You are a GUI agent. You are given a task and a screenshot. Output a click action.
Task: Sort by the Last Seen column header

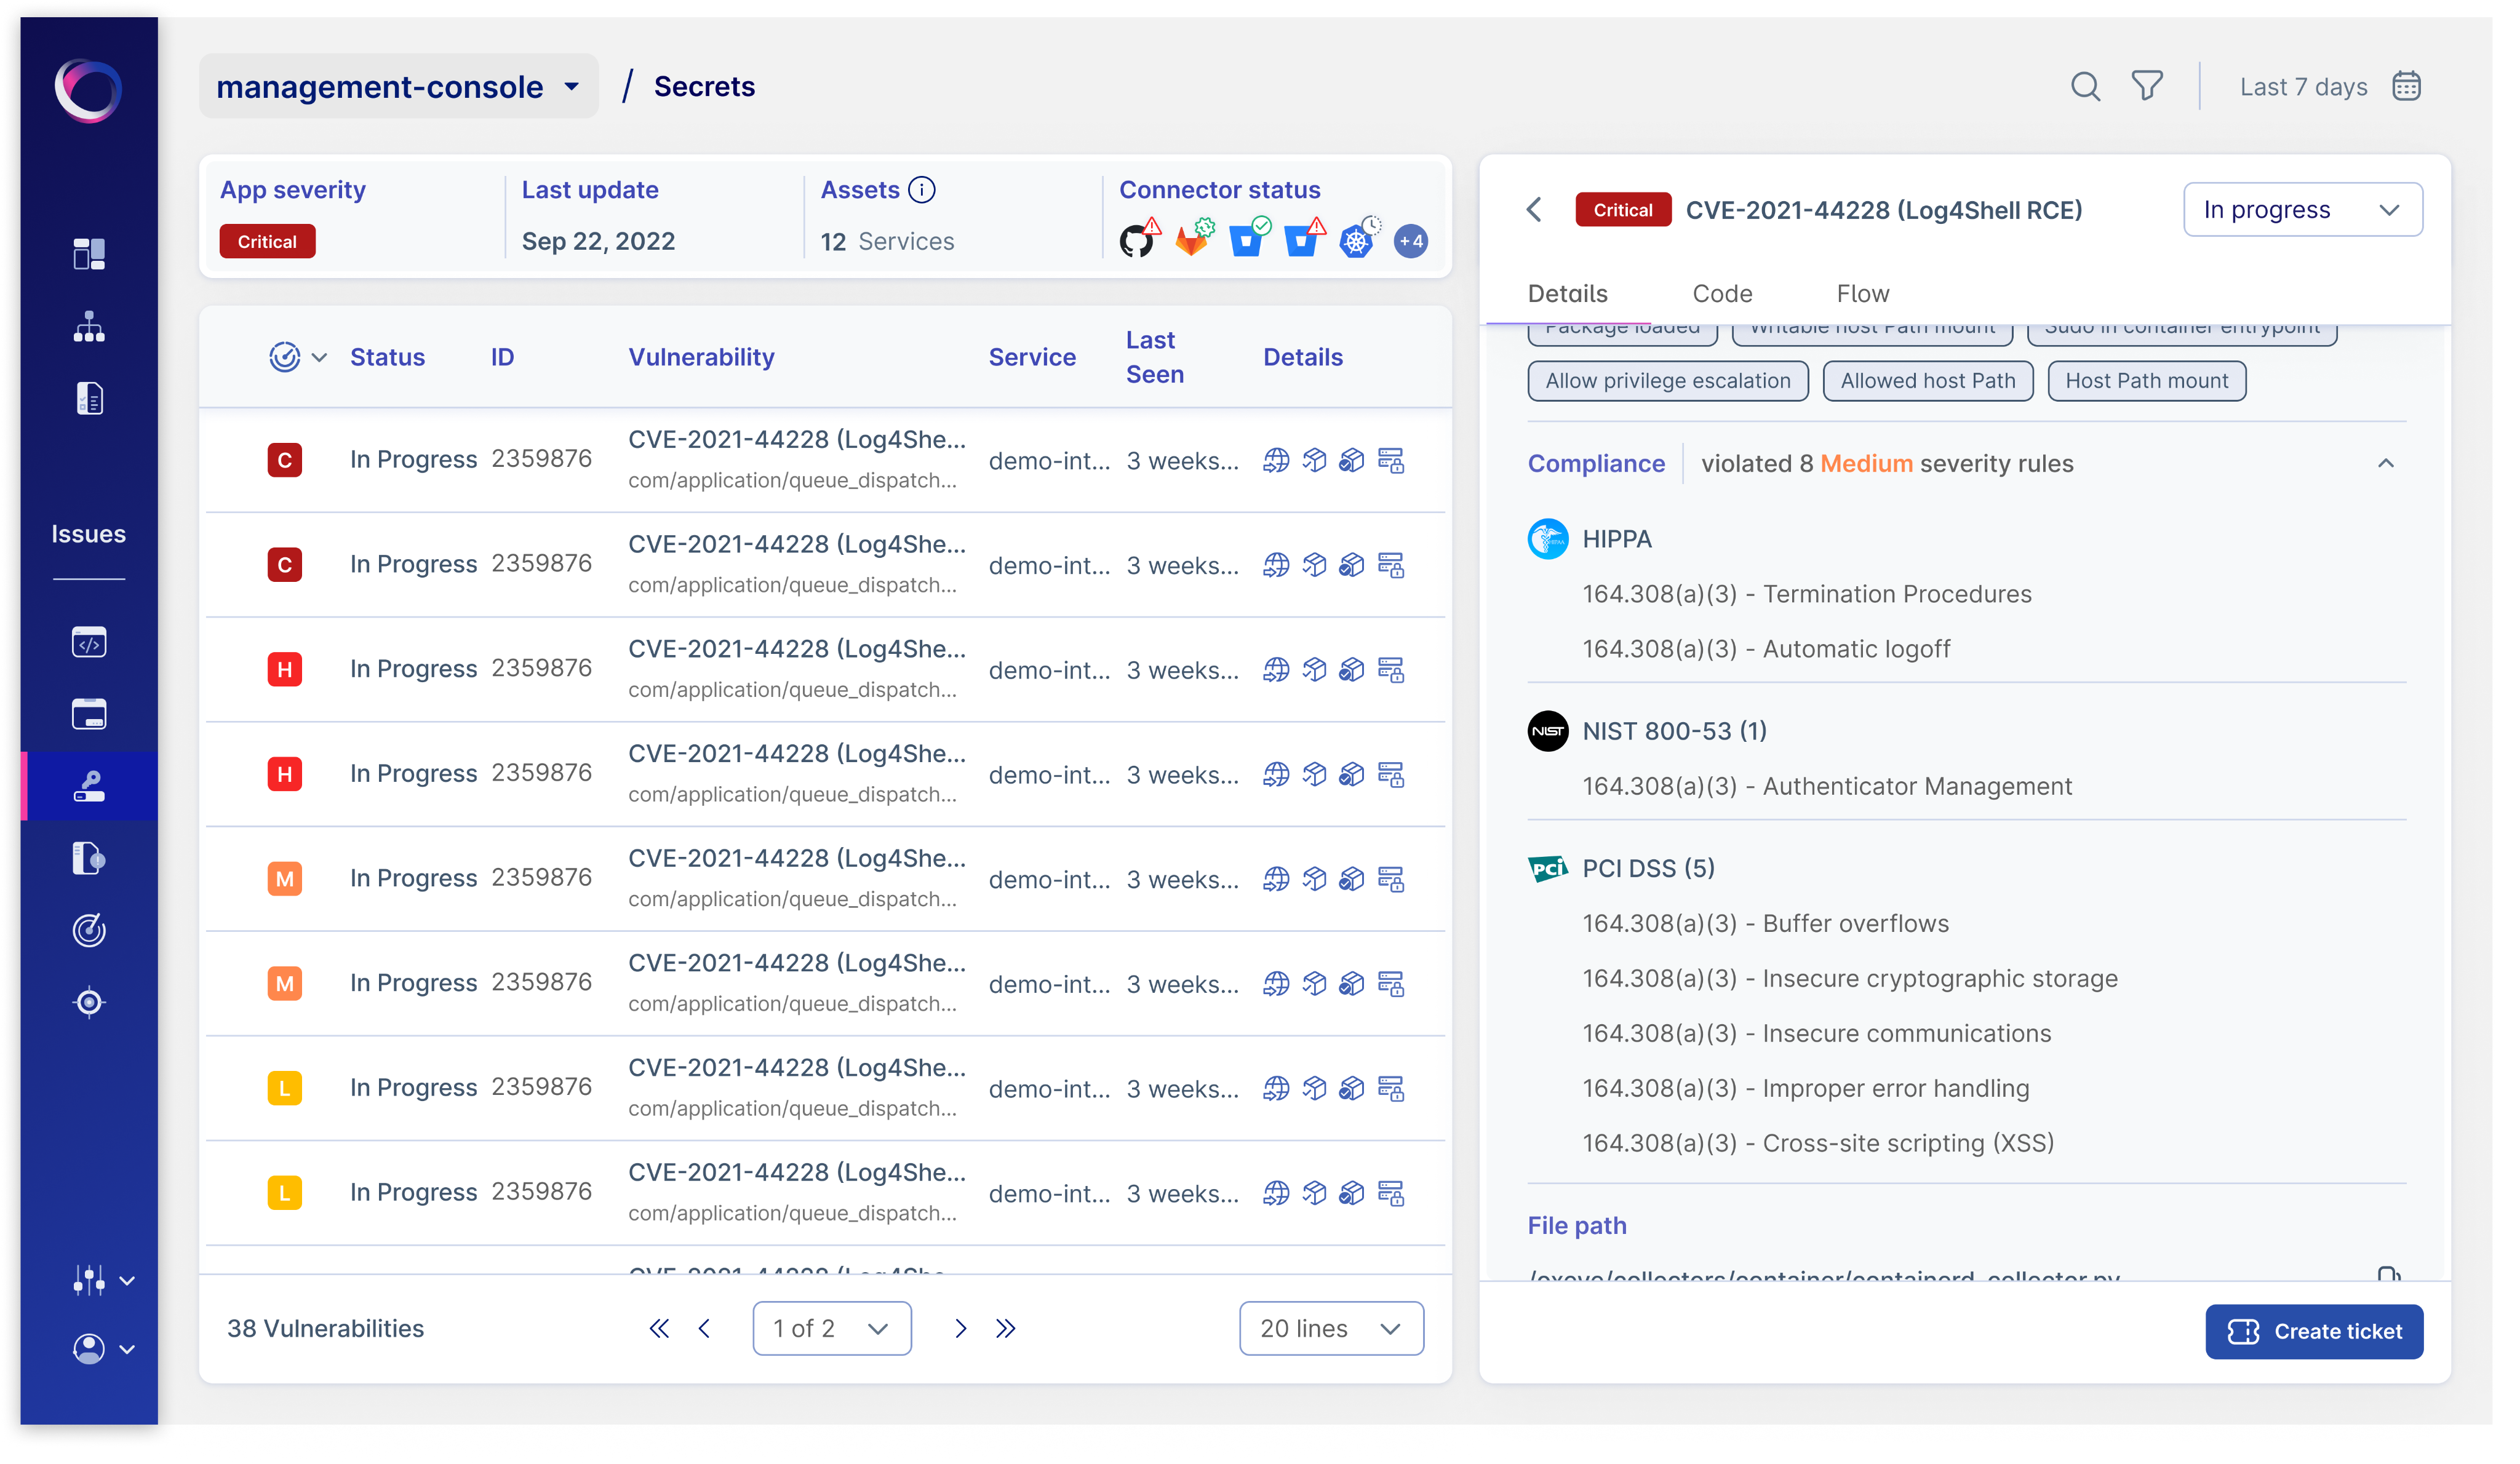point(1154,357)
